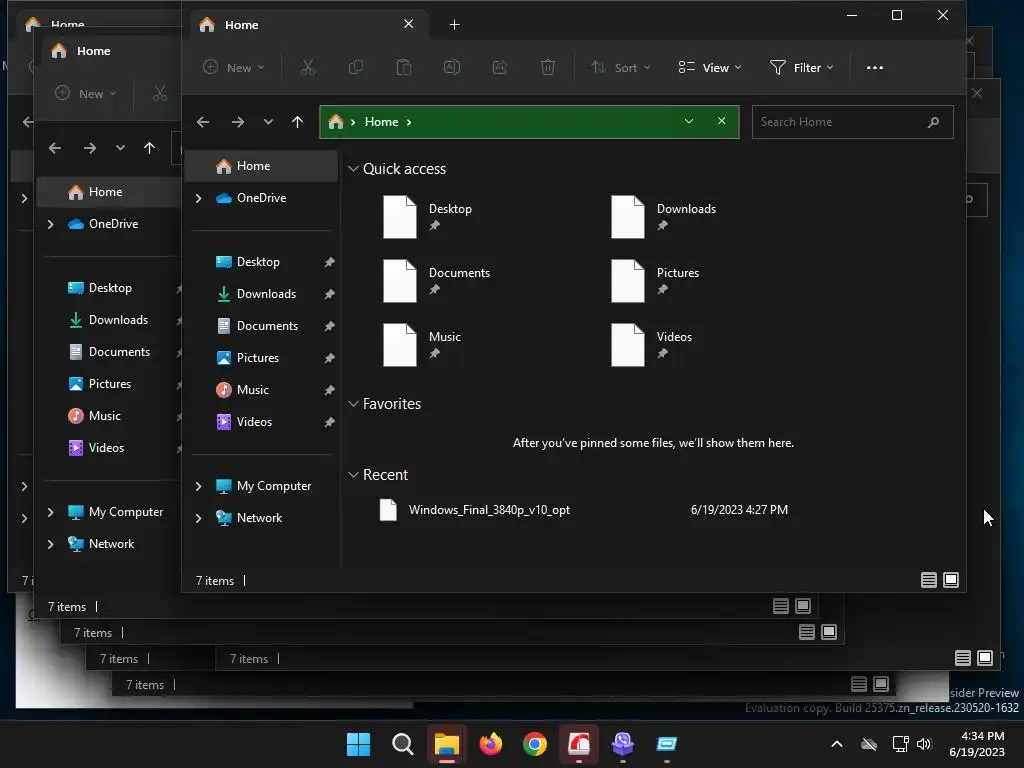Go up one level in the second window behind
The image size is (1024, 768).
(x=150, y=148)
